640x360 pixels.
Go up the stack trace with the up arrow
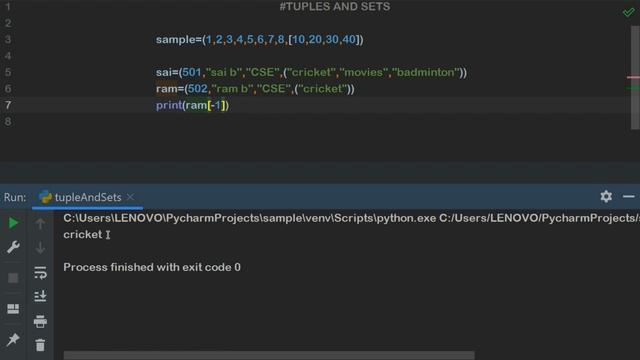pyautogui.click(x=40, y=223)
